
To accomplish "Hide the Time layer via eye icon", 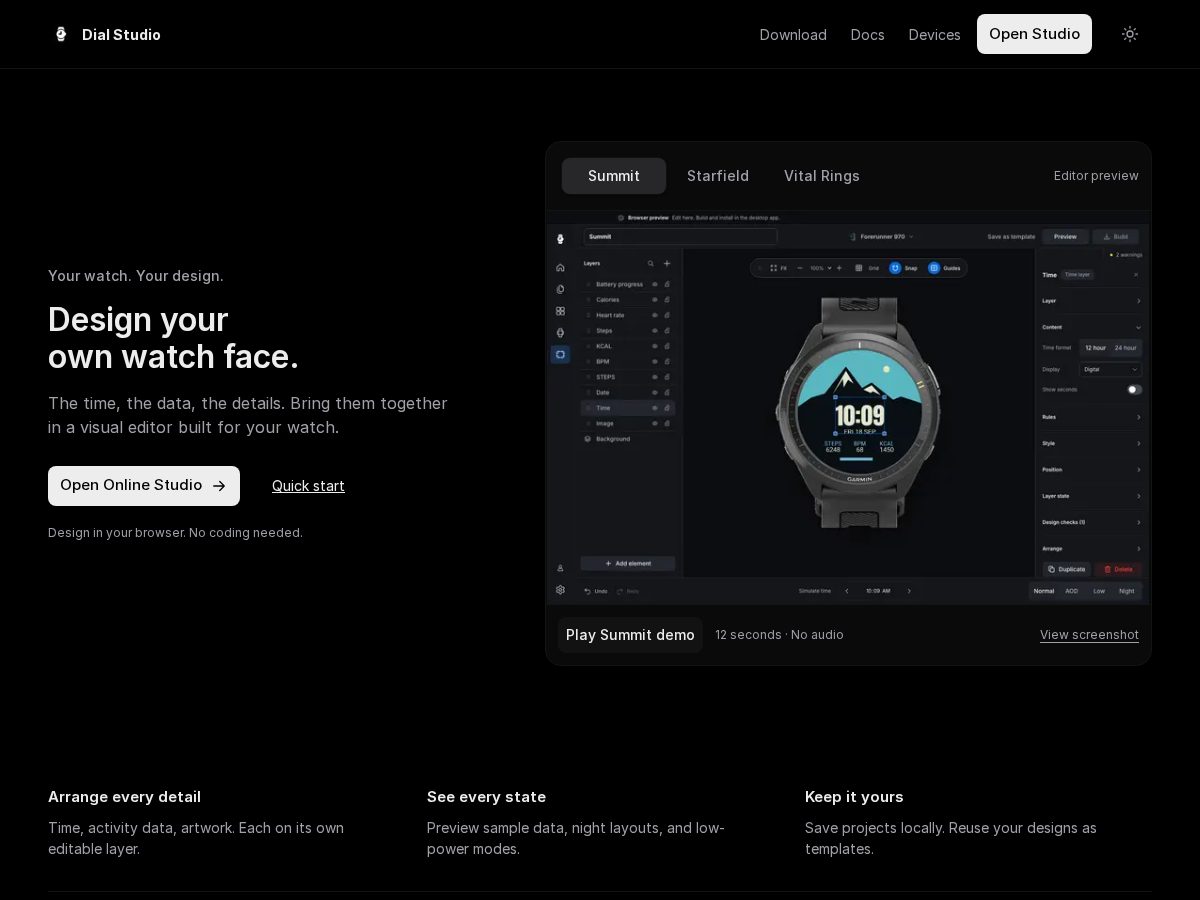I will click(655, 408).
